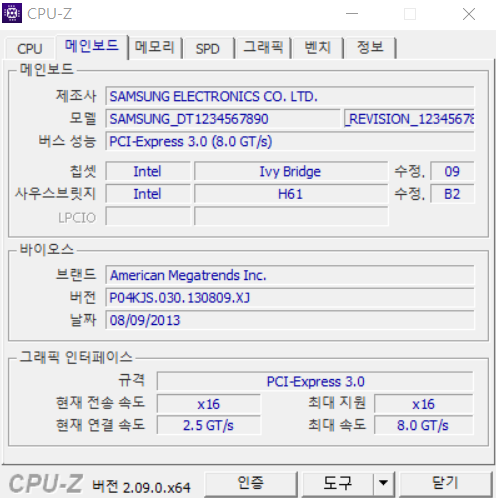Click the 인증 button

251,483
